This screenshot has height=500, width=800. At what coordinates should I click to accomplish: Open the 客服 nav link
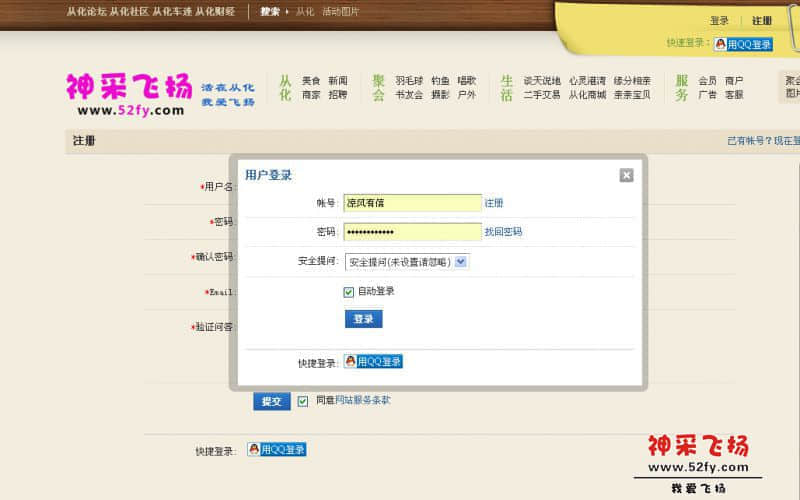(x=734, y=94)
